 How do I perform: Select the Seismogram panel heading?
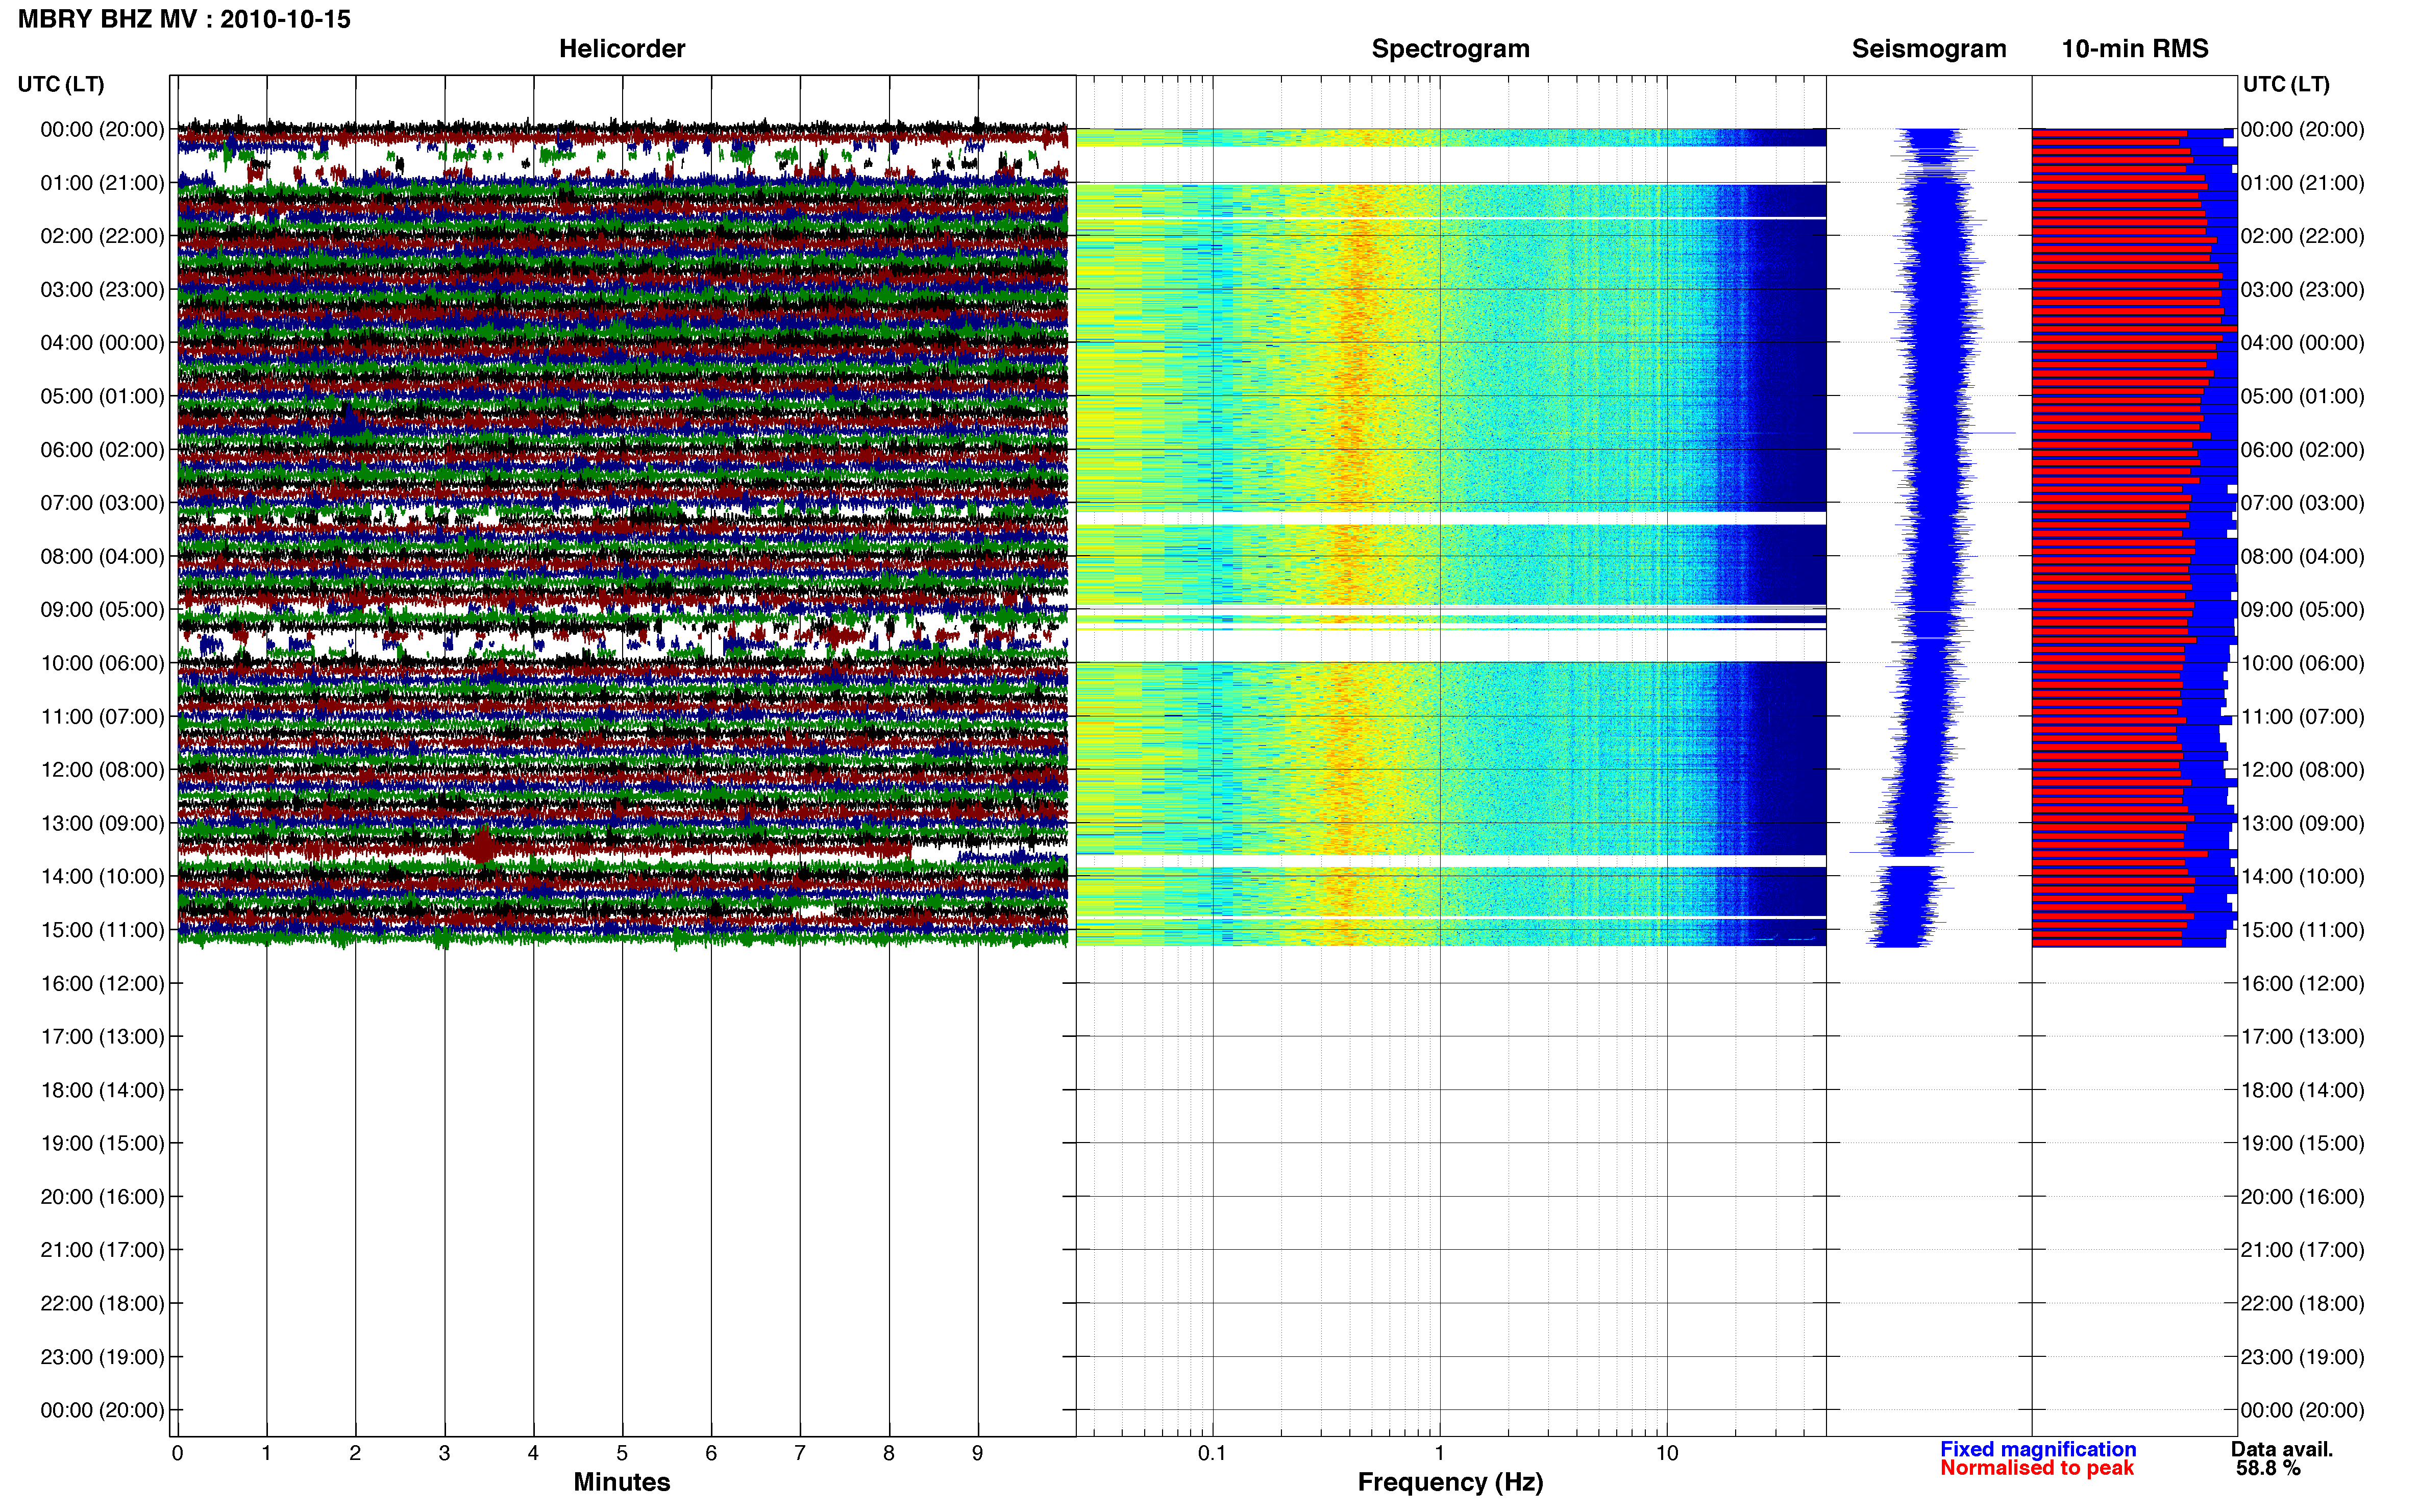[x=1929, y=48]
